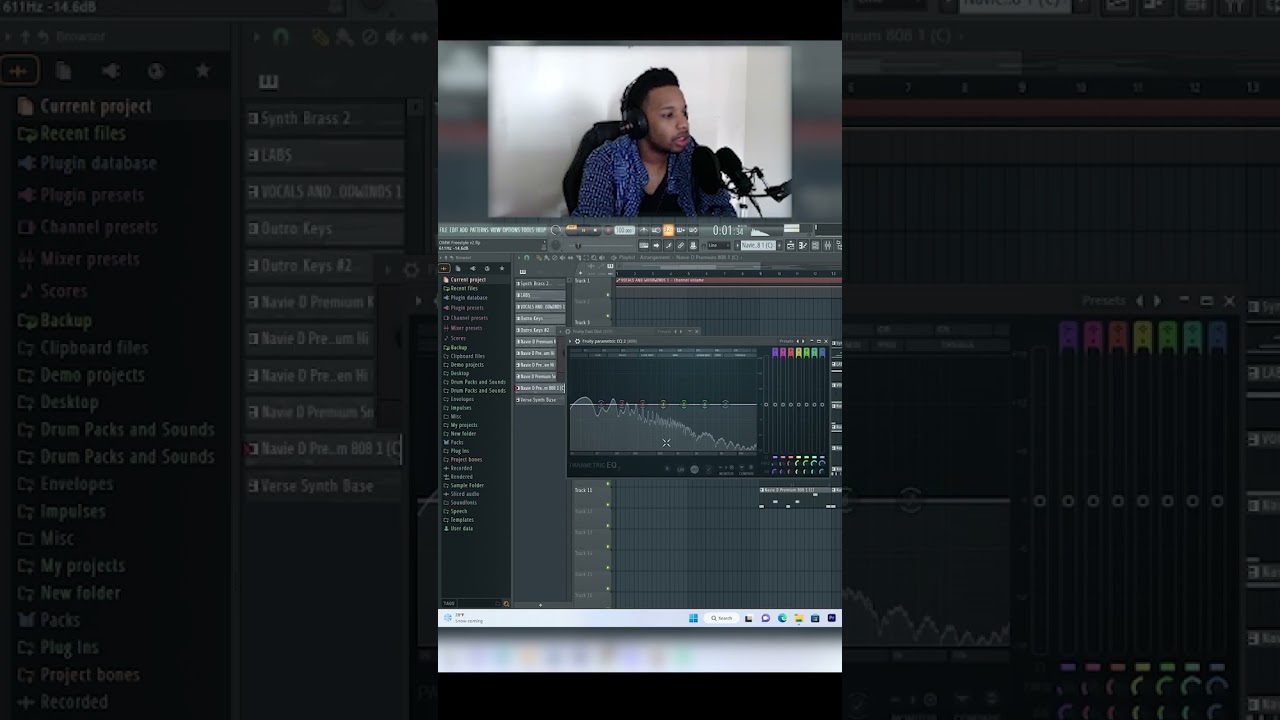Select the Synth Brass 2 pattern

pos(540,284)
